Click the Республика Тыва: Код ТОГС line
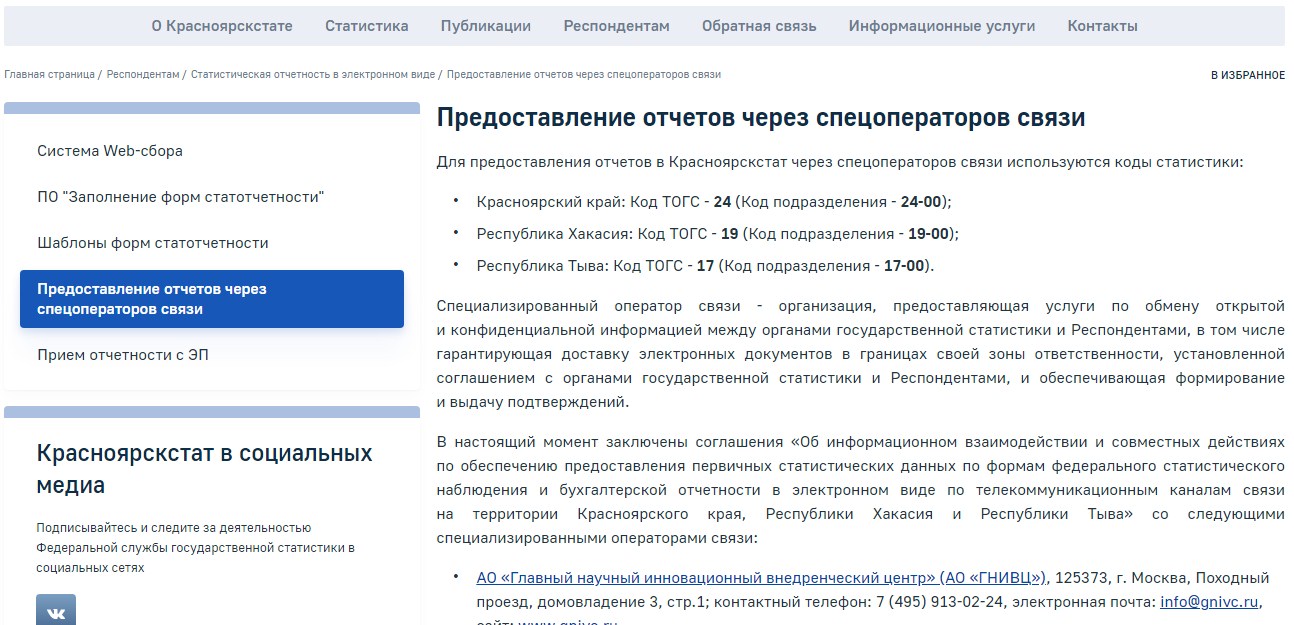This screenshot has height=625, width=1294. [705, 266]
